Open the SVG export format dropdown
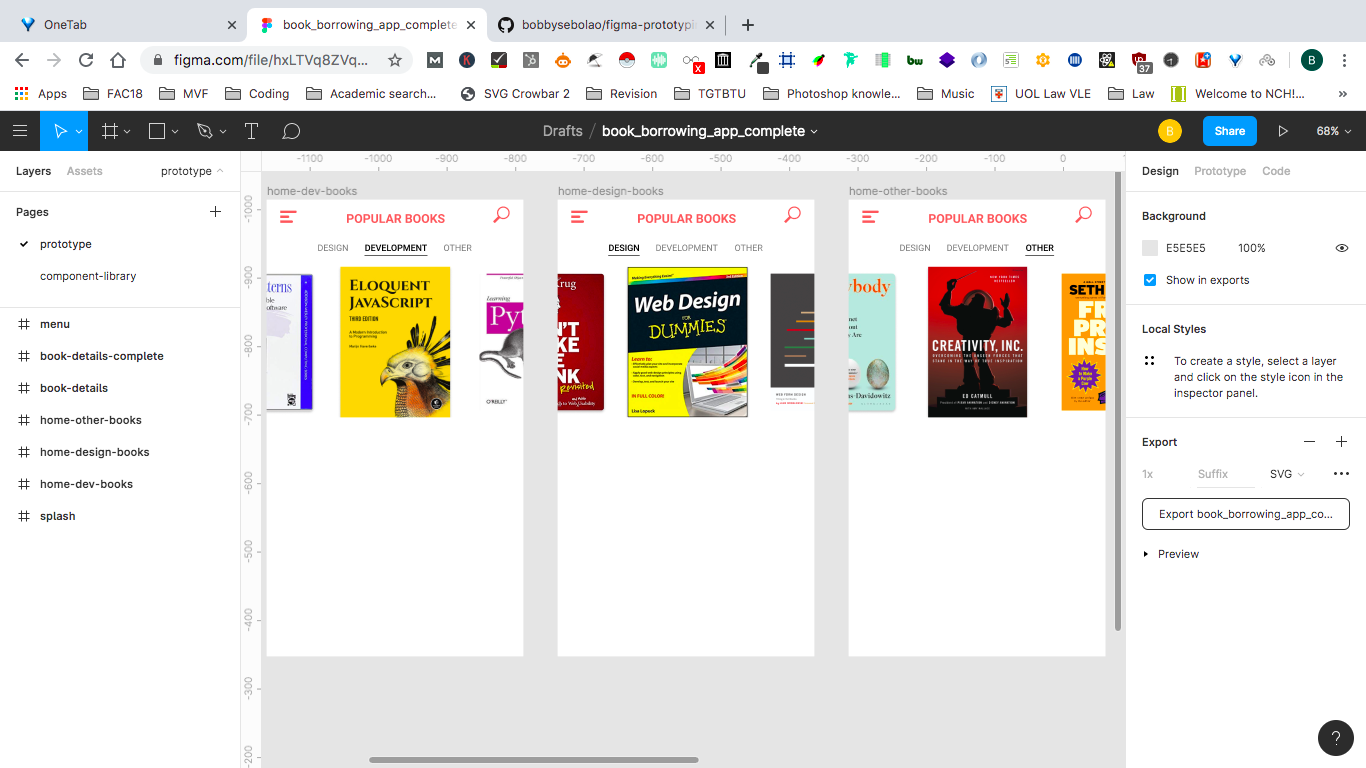 click(x=1287, y=474)
